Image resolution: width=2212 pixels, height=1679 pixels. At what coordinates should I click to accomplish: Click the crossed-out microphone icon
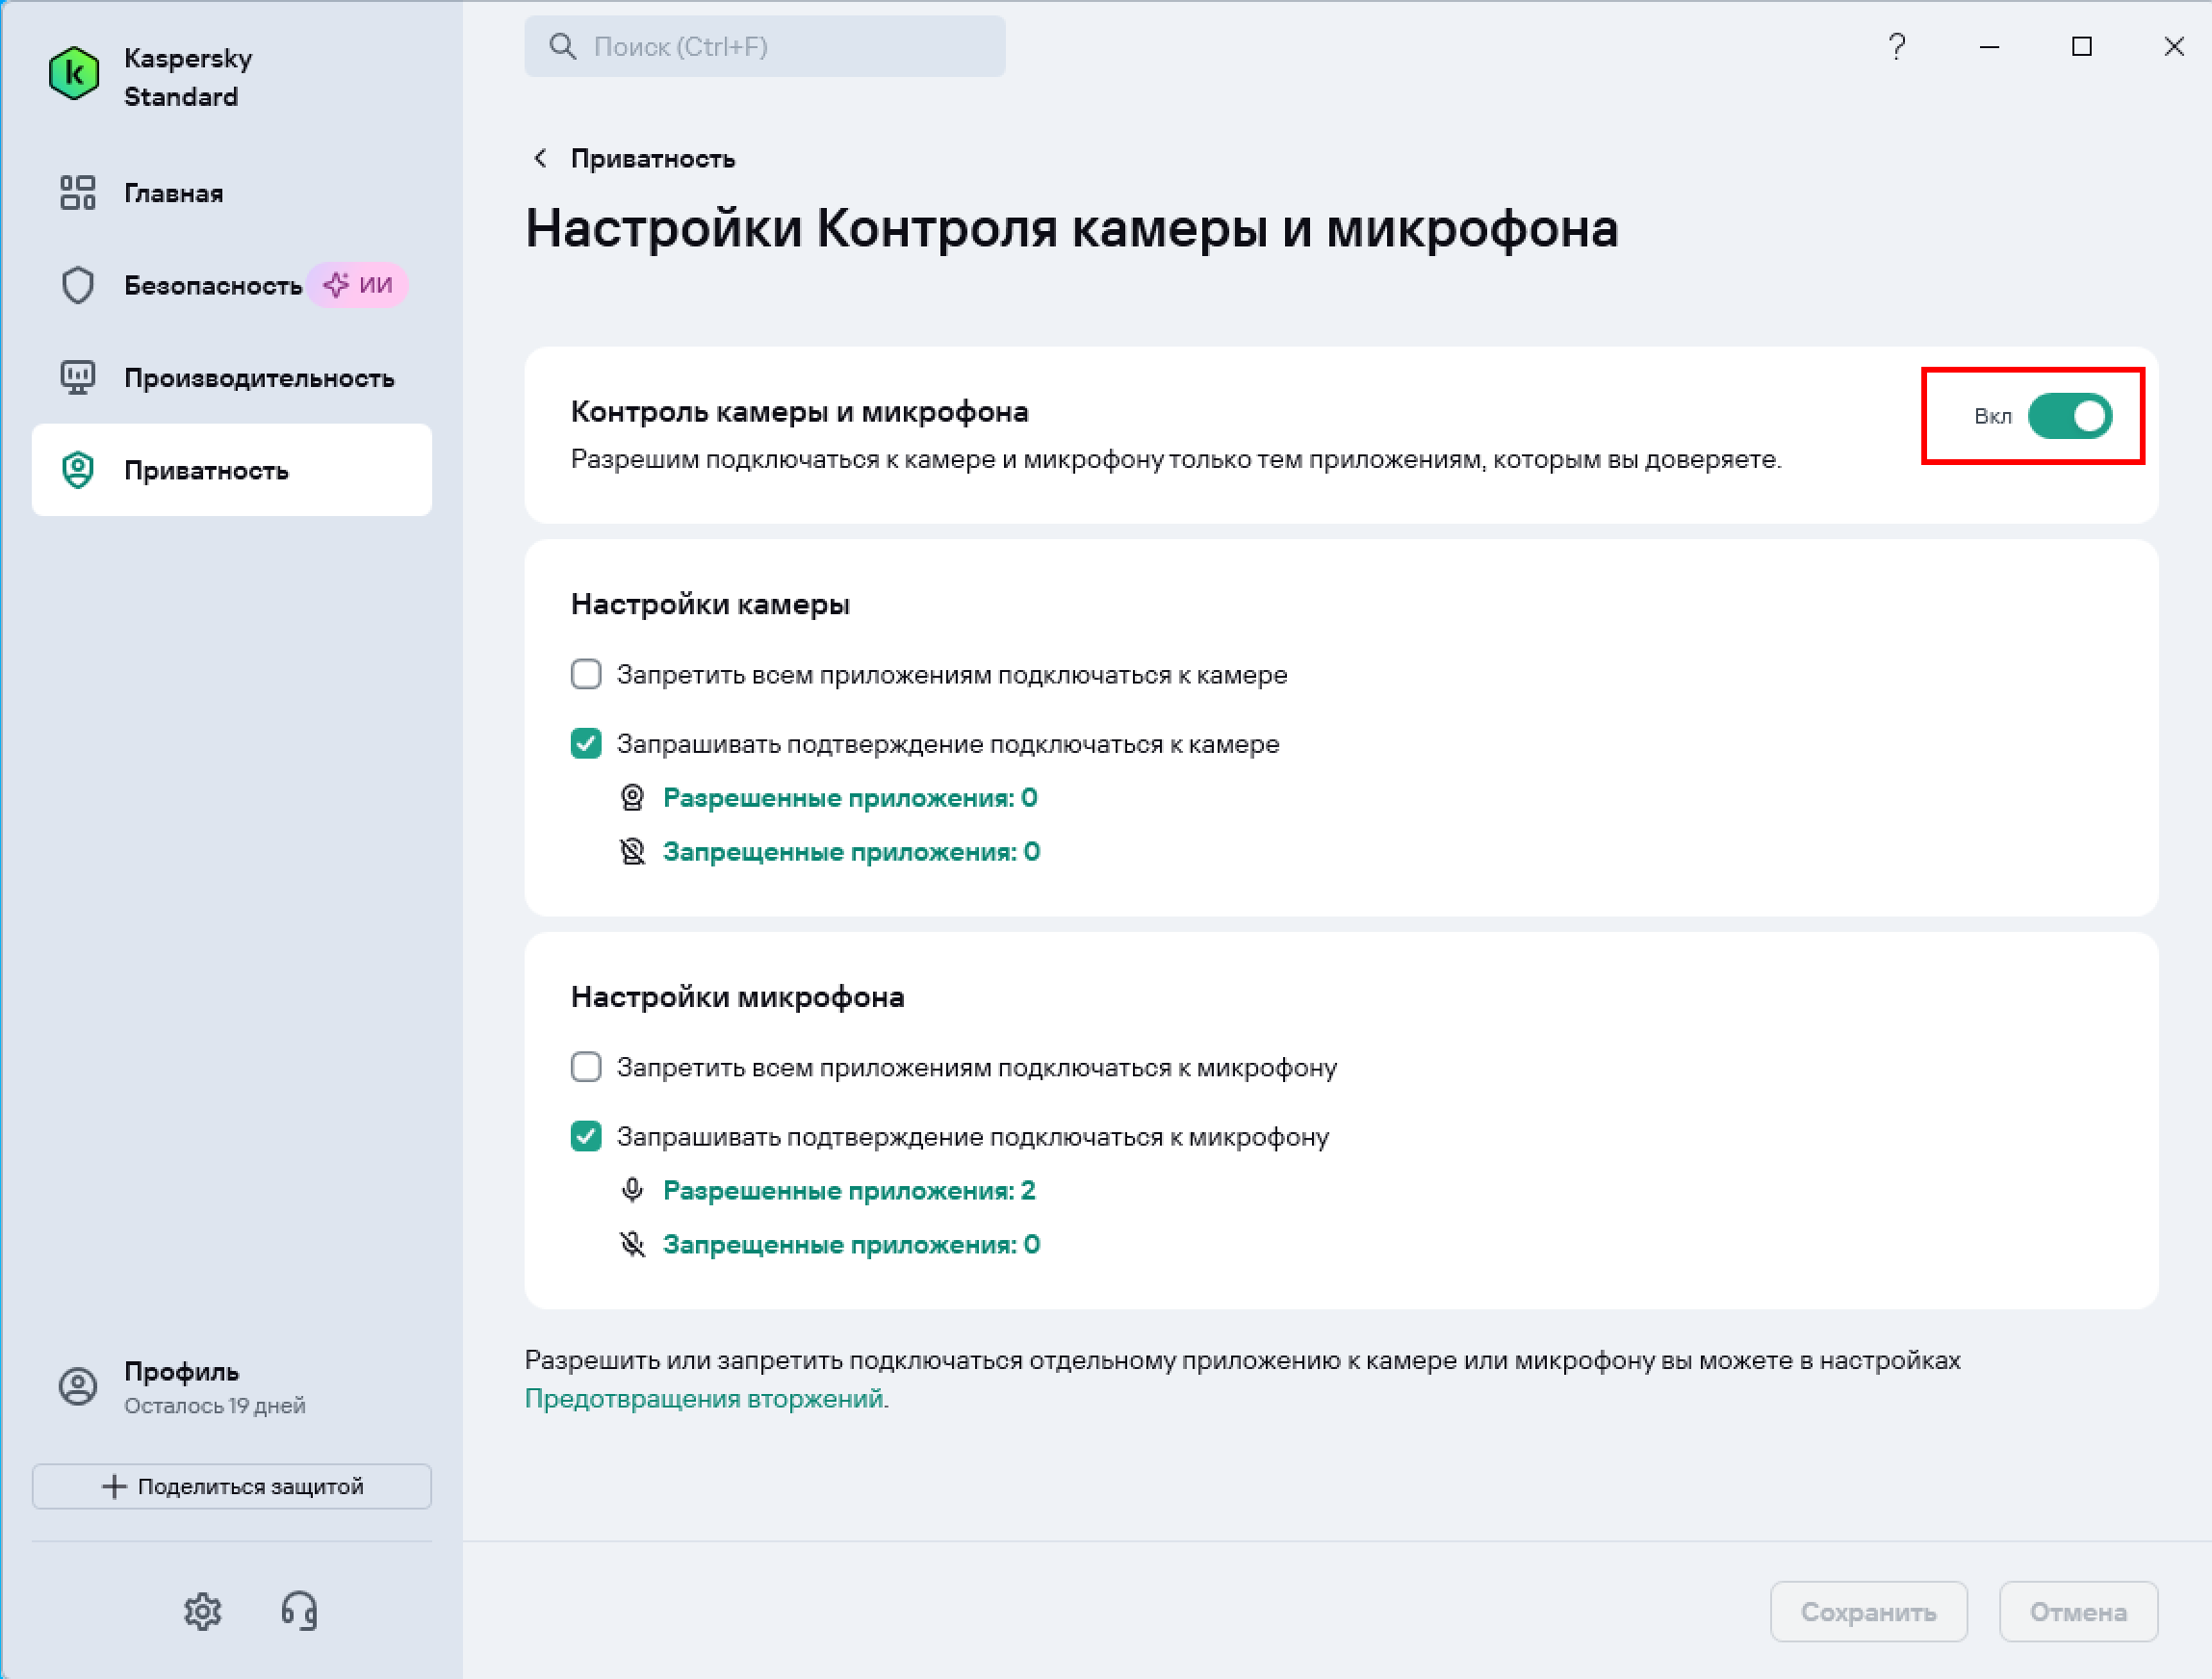(x=632, y=1245)
